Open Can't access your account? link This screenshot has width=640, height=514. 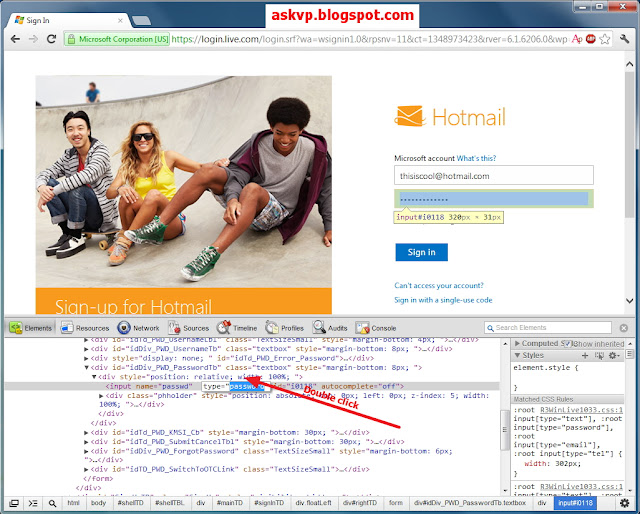click(439, 285)
